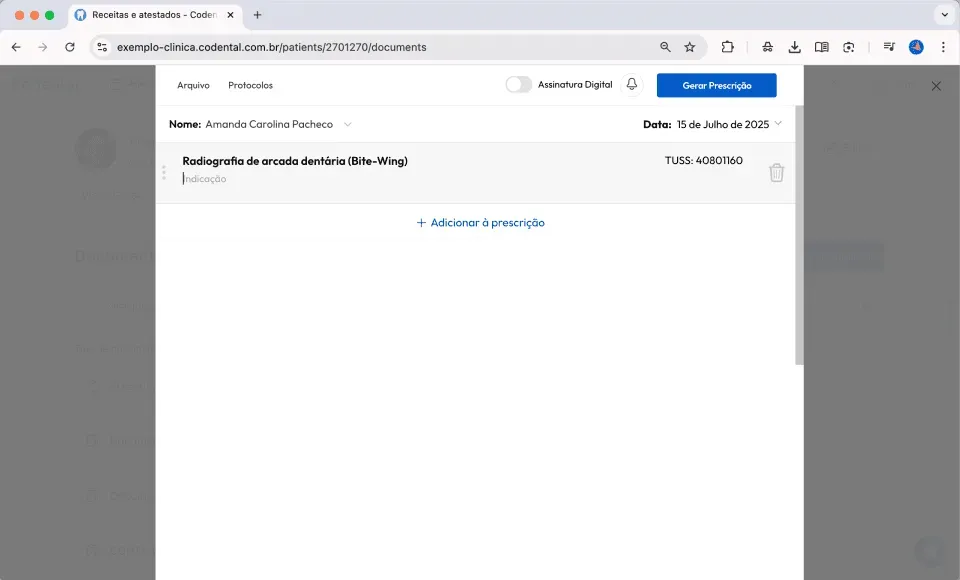Grab the drag handle of Radiografia item
This screenshot has height=580, width=960.
pos(164,173)
